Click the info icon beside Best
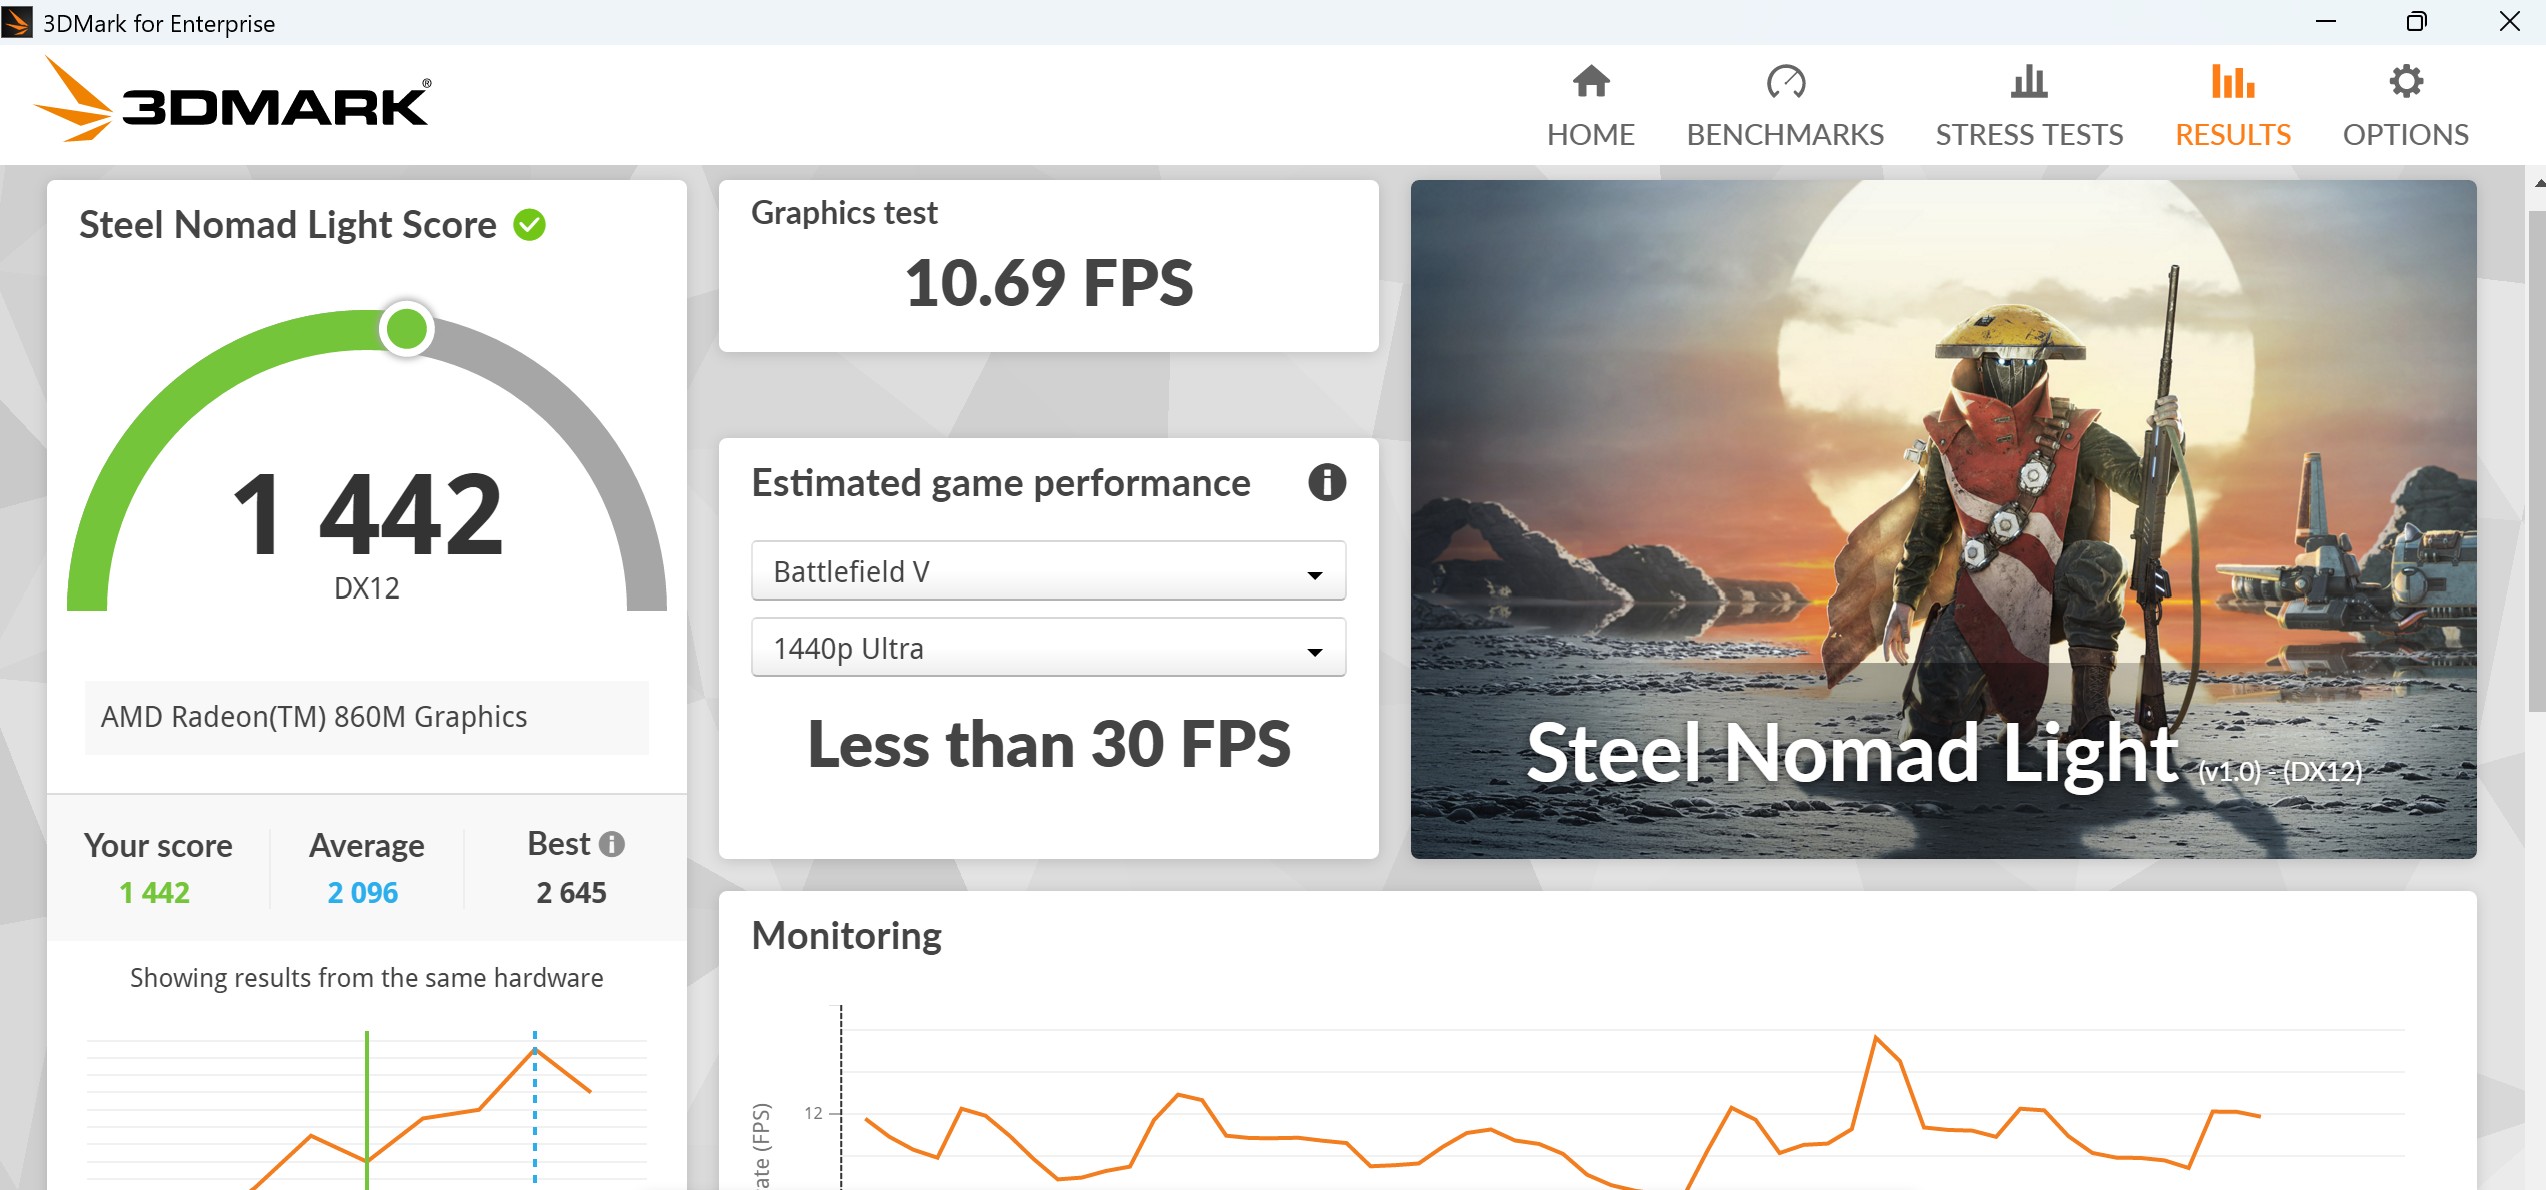This screenshot has width=2546, height=1190. pyautogui.click(x=612, y=845)
